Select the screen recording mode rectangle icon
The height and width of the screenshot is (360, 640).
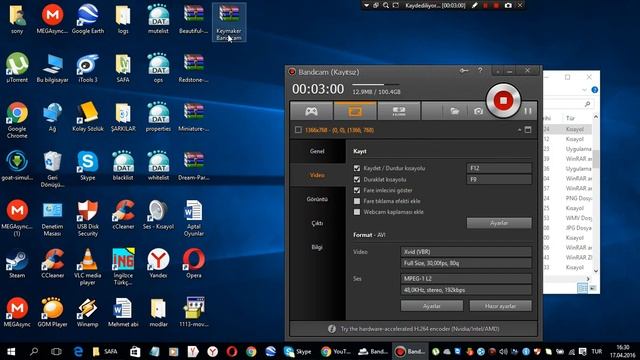[355, 111]
